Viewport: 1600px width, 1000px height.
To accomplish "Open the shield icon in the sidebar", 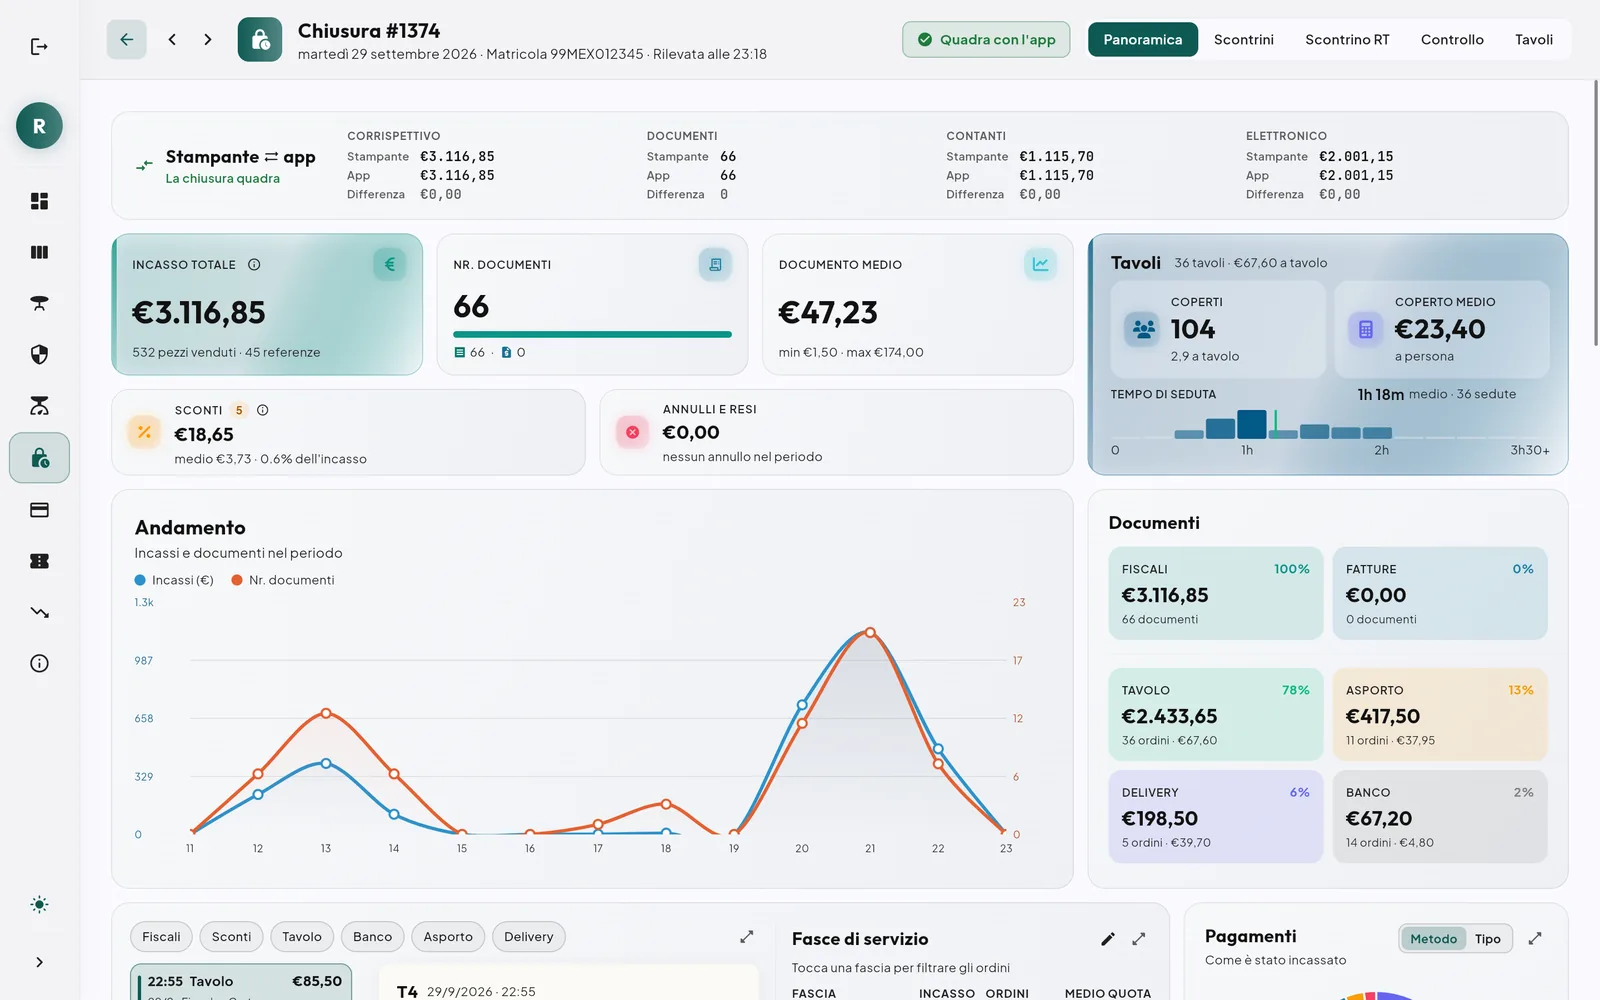I will tap(39, 354).
